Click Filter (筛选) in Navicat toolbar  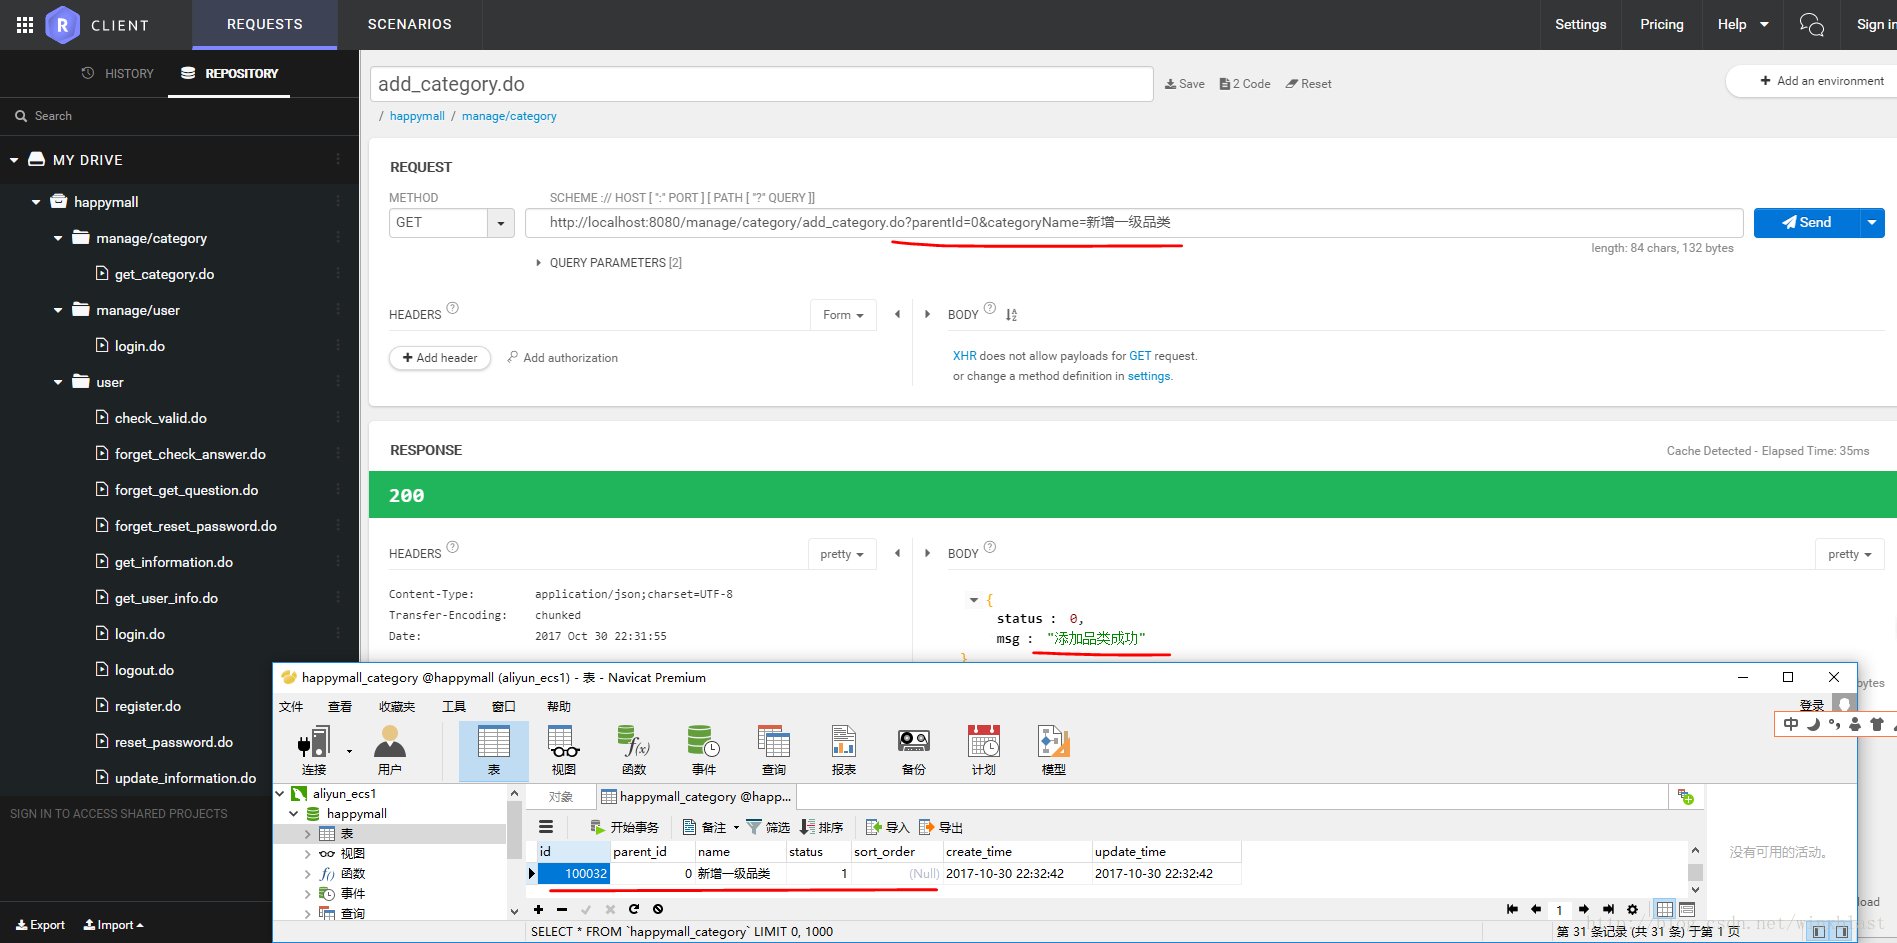768,827
